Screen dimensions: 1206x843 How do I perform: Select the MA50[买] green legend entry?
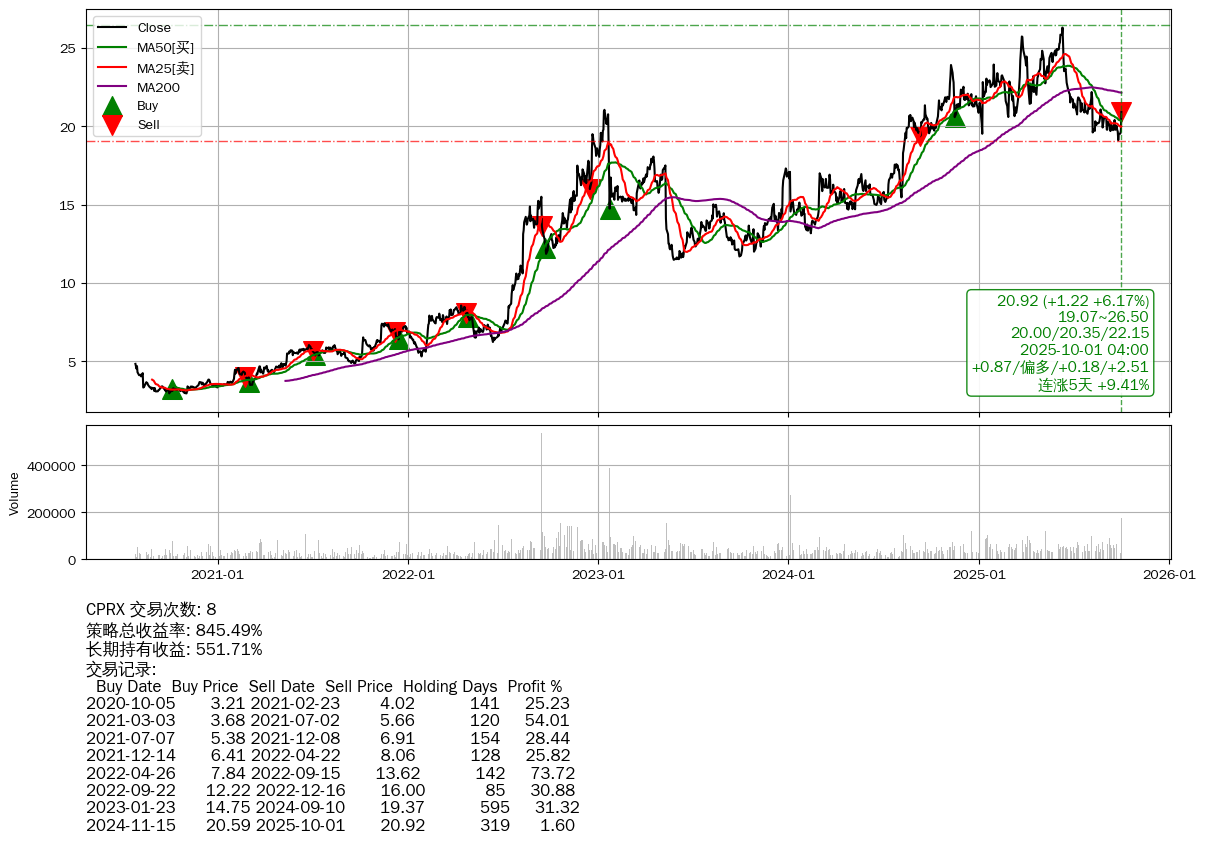coord(165,47)
